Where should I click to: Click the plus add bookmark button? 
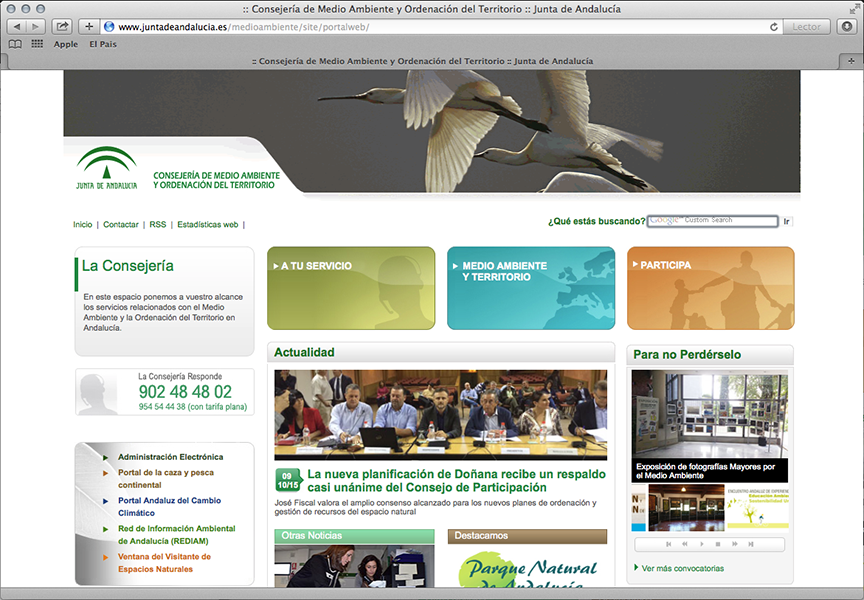tap(89, 26)
